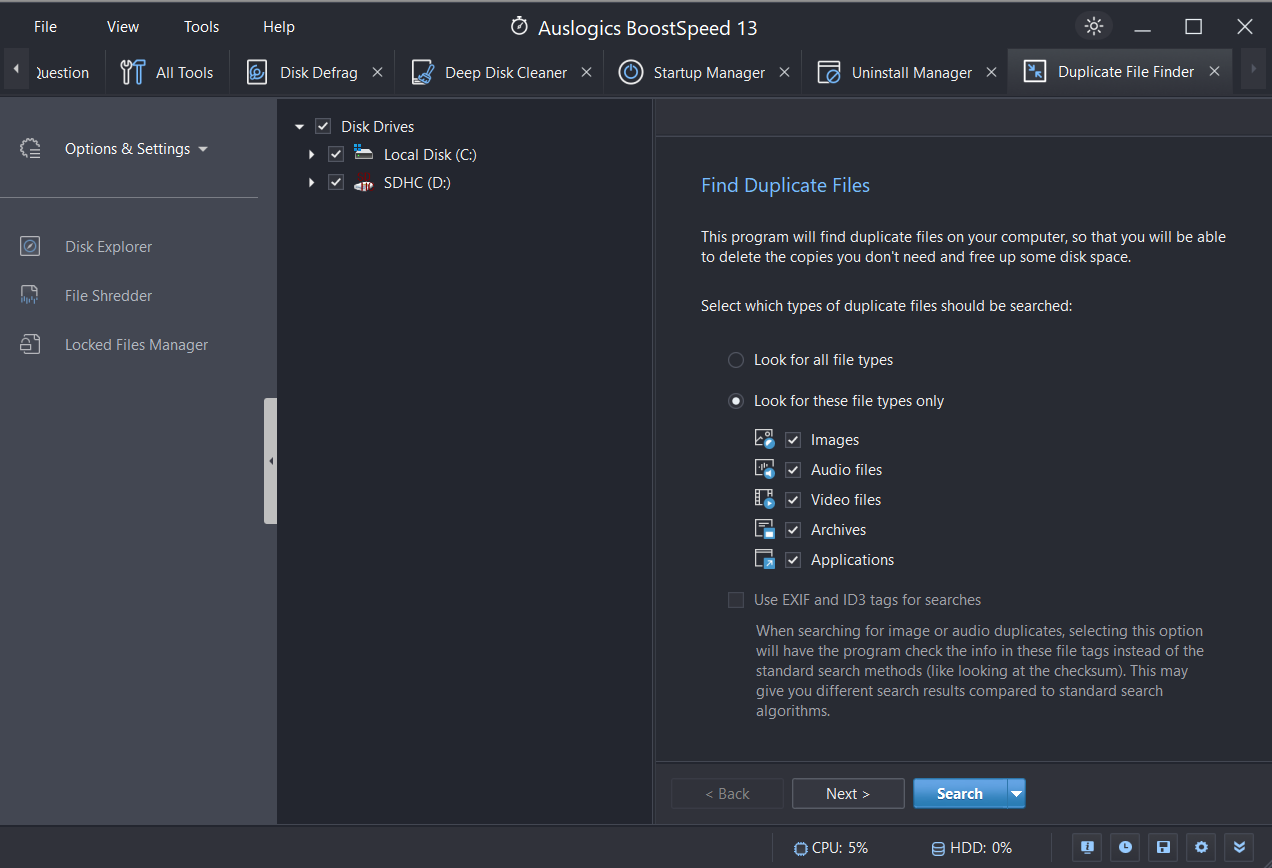Click the HDD: 0% status indicator
The image size is (1272, 868).
[x=972, y=848]
